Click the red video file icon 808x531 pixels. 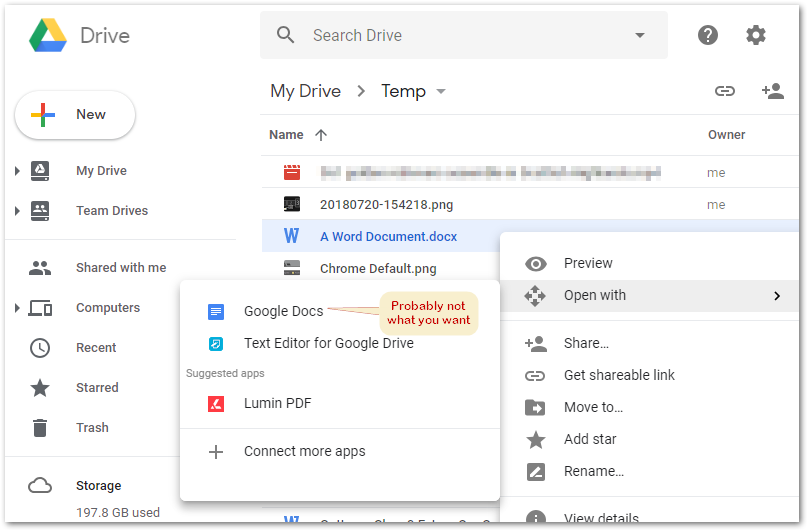(x=292, y=172)
